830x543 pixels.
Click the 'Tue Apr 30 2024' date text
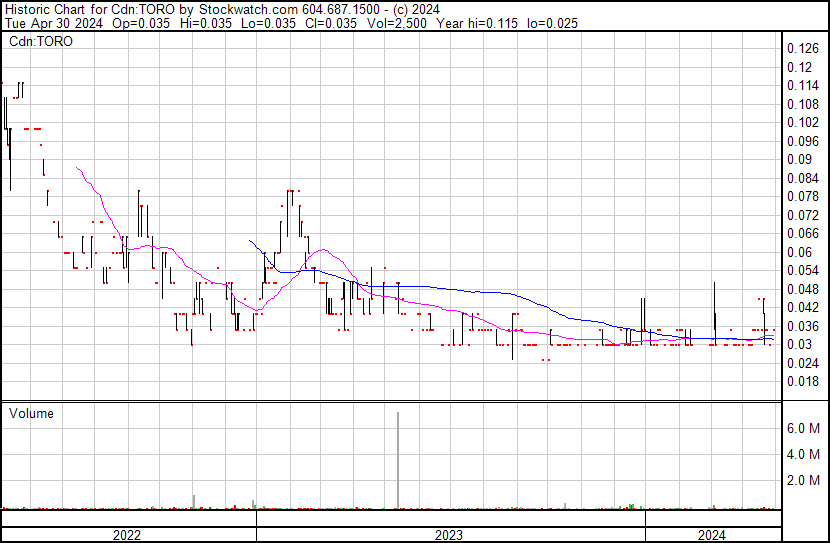coord(54,23)
